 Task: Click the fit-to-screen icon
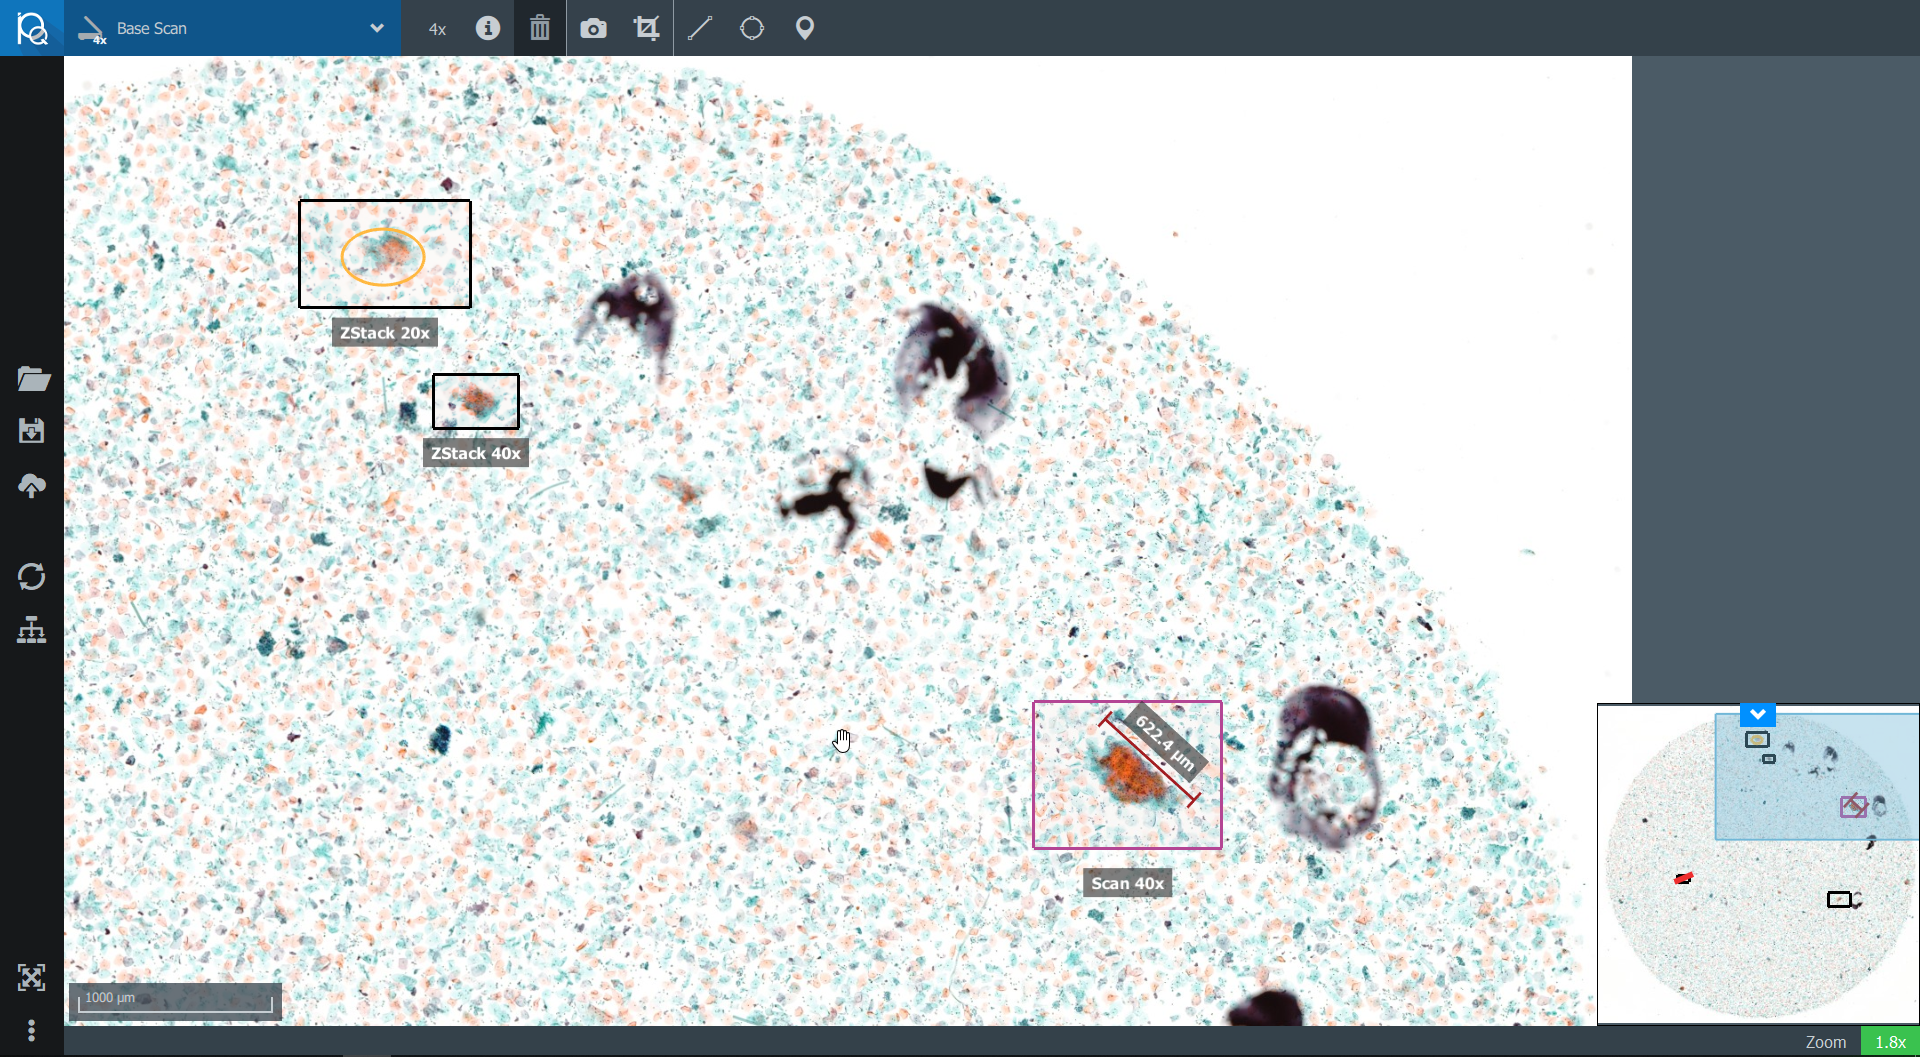tap(32, 977)
